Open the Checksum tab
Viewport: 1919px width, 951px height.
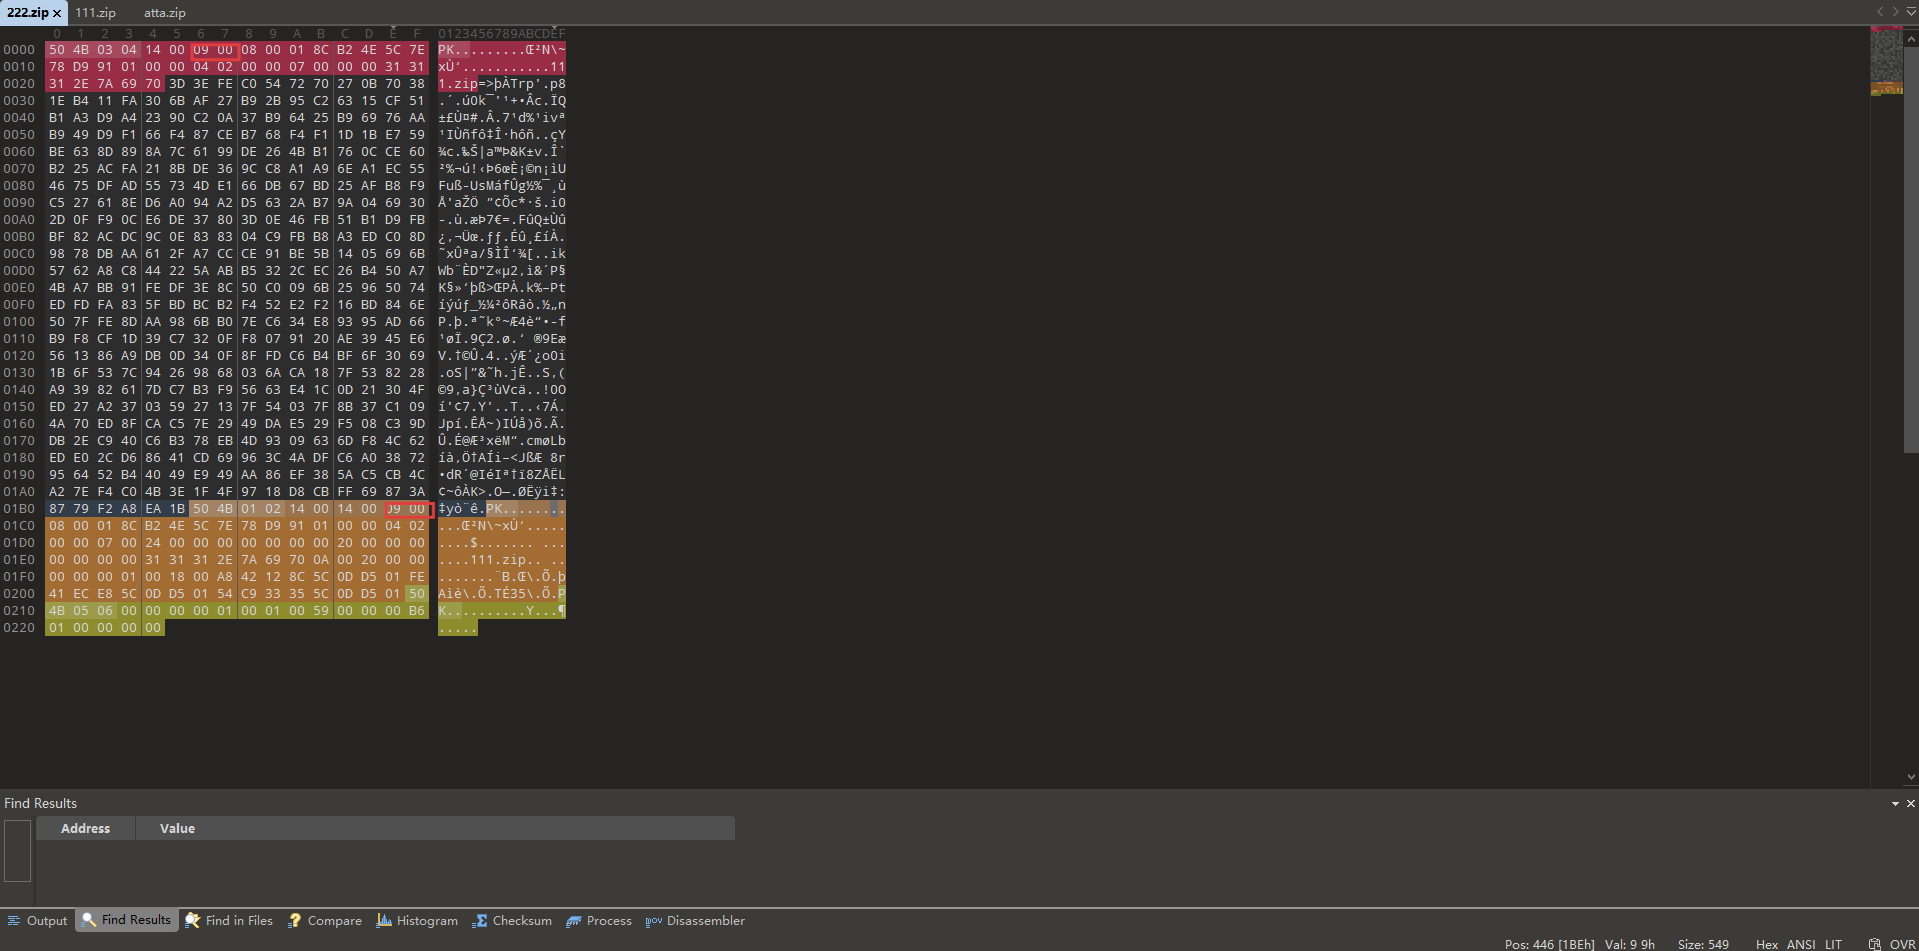coord(512,920)
